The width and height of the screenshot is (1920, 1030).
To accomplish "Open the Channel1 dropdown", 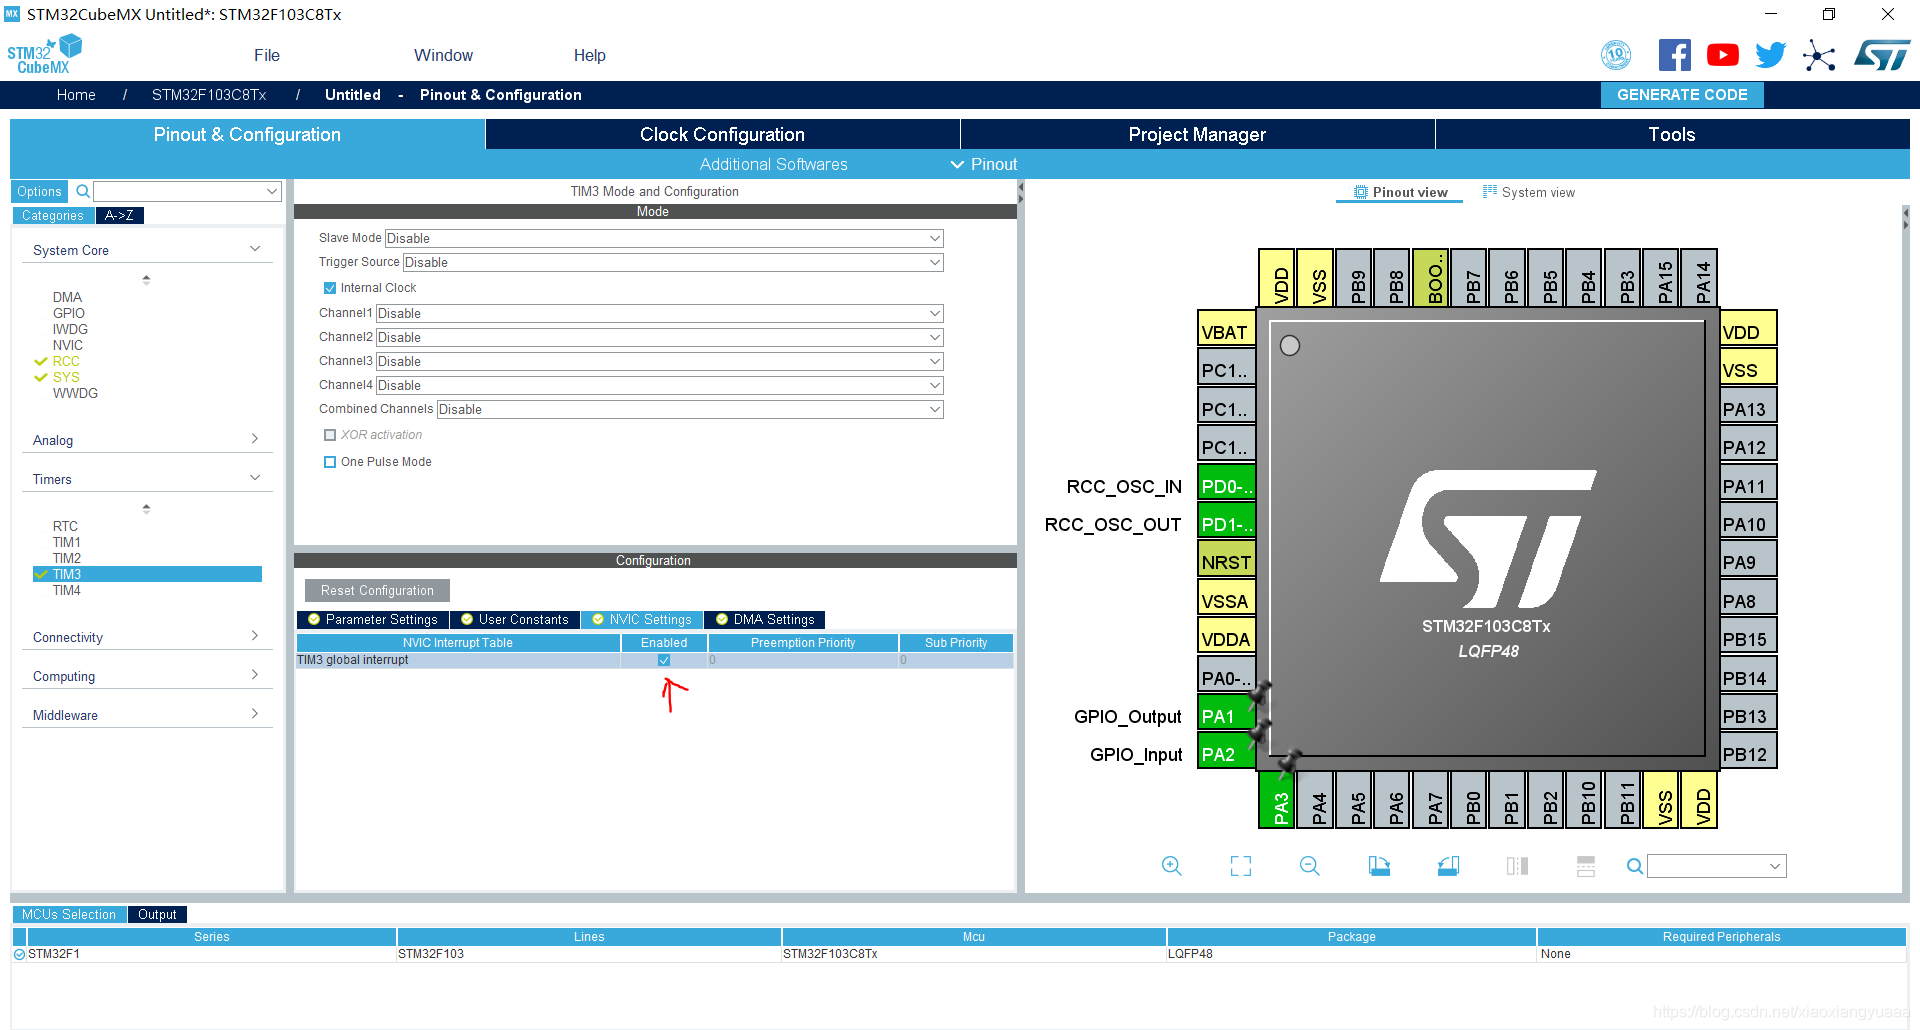I will [x=659, y=313].
